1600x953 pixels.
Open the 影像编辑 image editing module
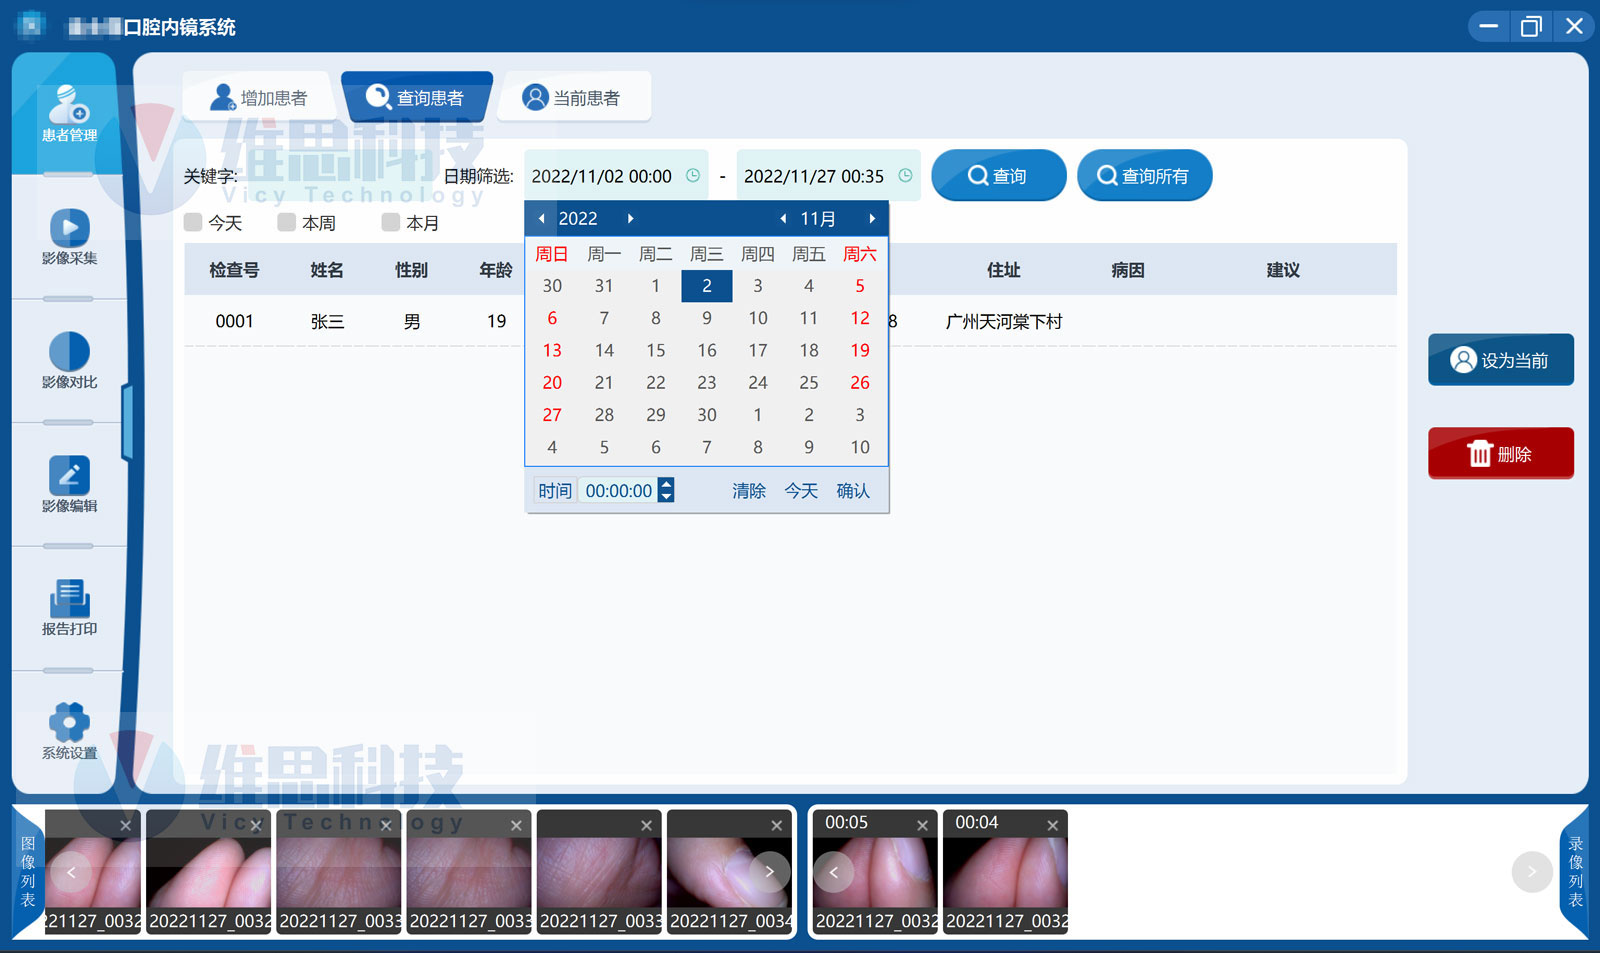point(69,484)
